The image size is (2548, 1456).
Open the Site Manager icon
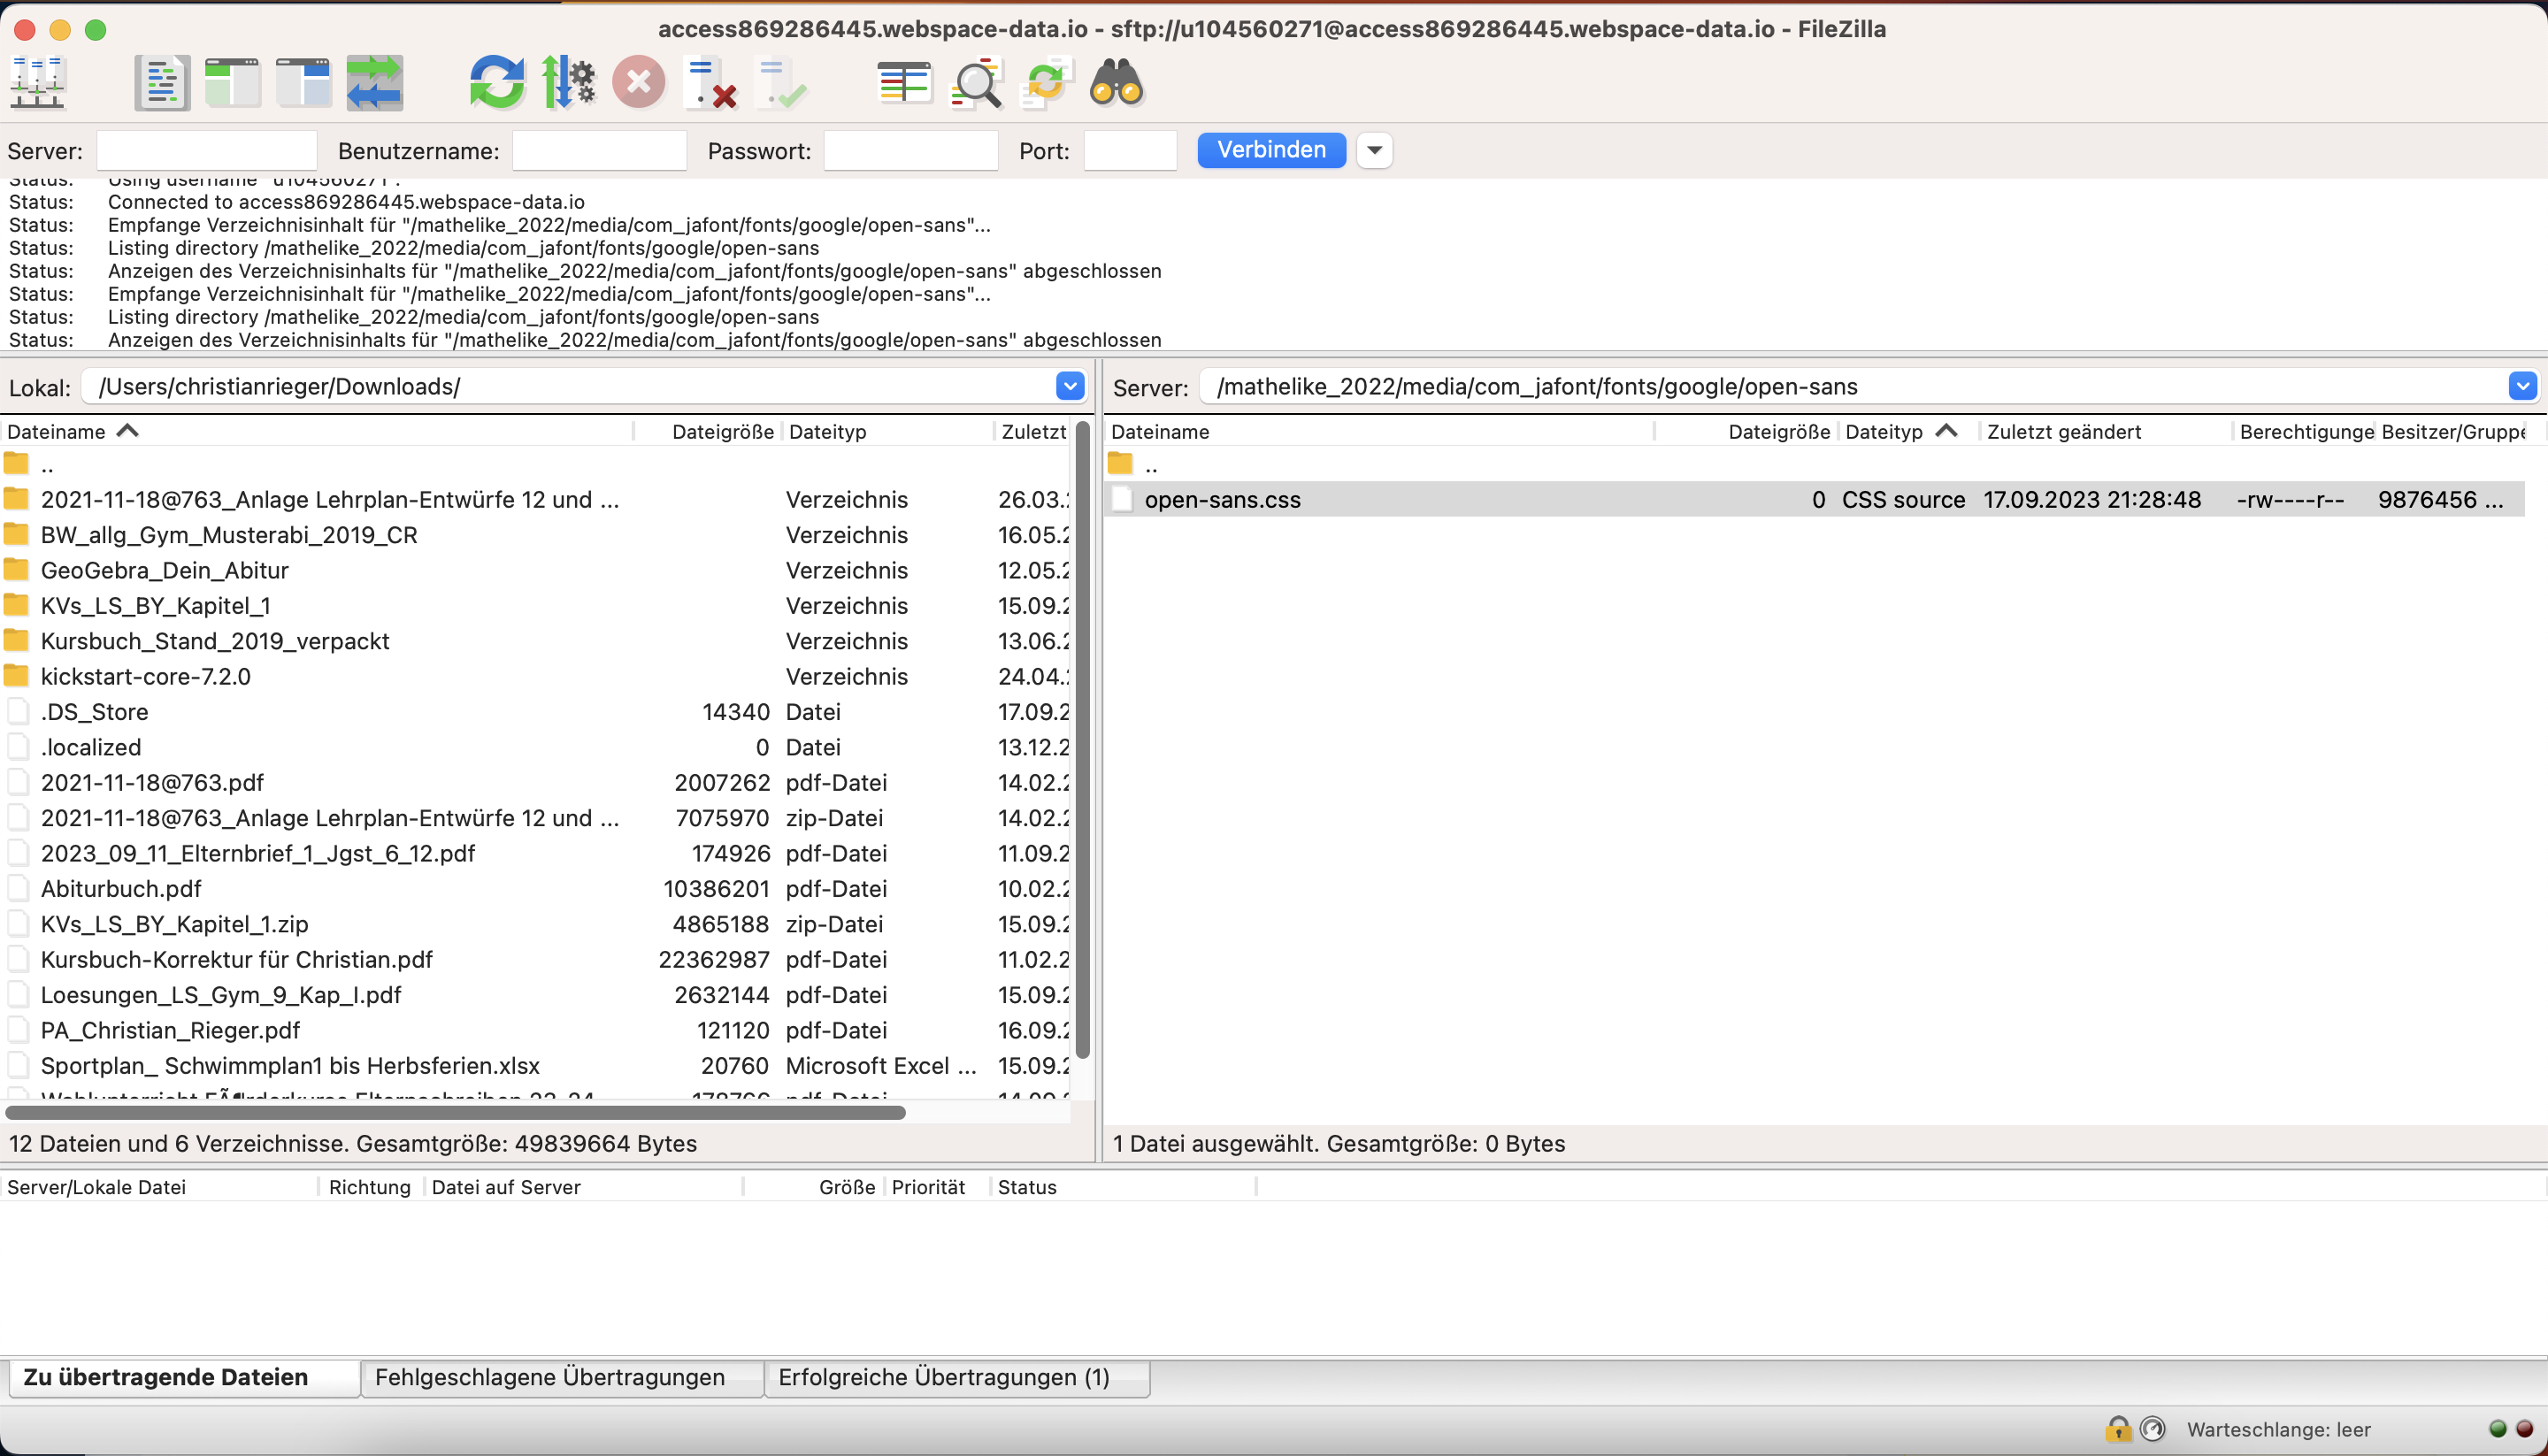click(37, 83)
